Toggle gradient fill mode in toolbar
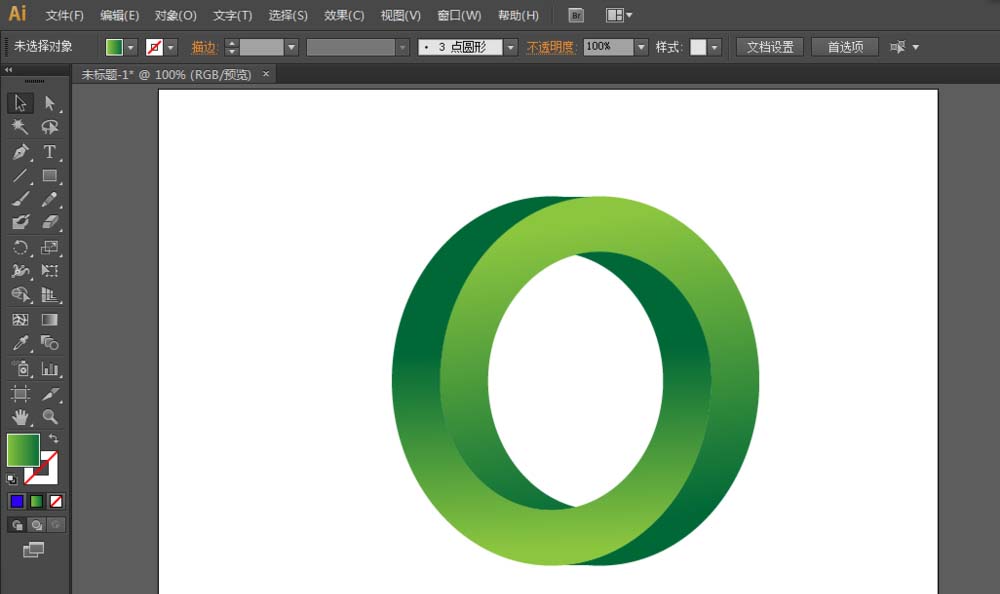The image size is (1000, 594). (x=37, y=500)
